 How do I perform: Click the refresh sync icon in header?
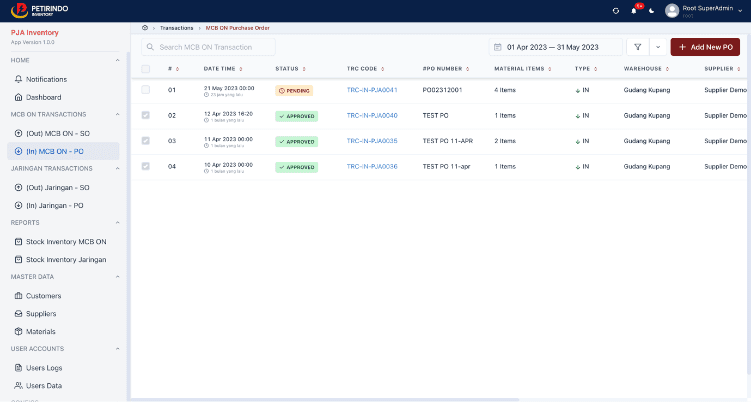pos(616,11)
